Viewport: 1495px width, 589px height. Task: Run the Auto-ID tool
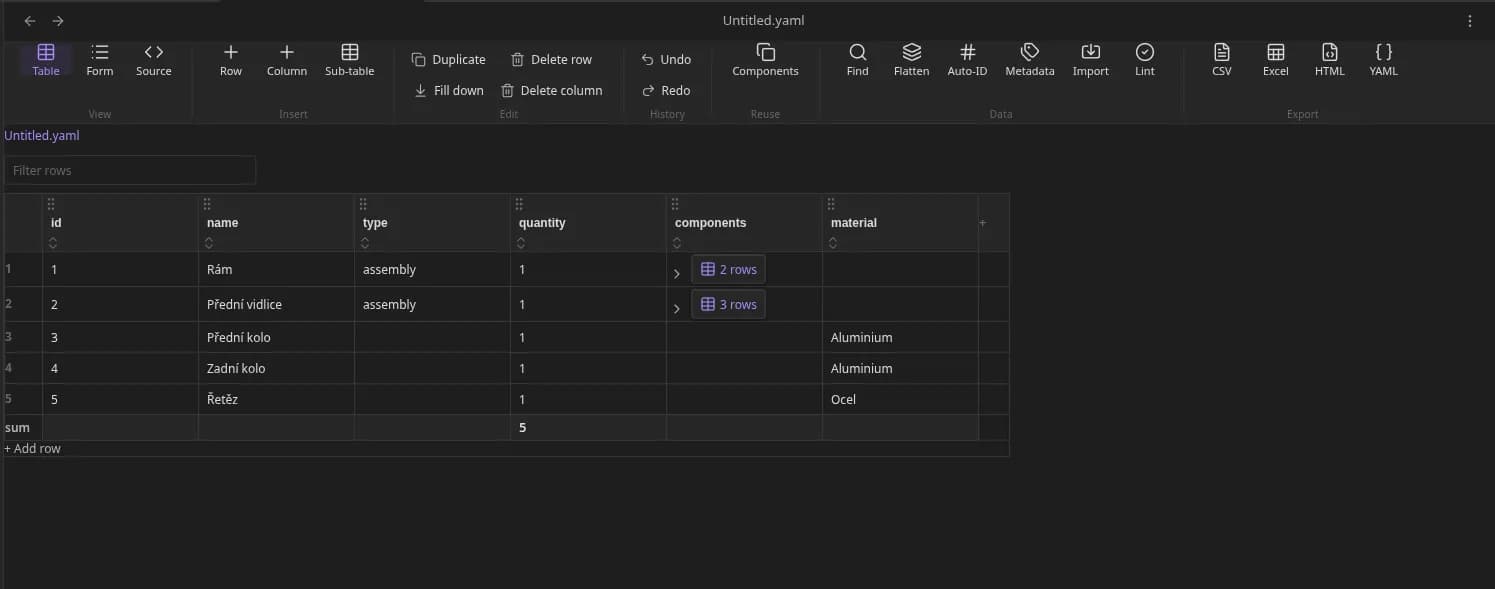967,60
